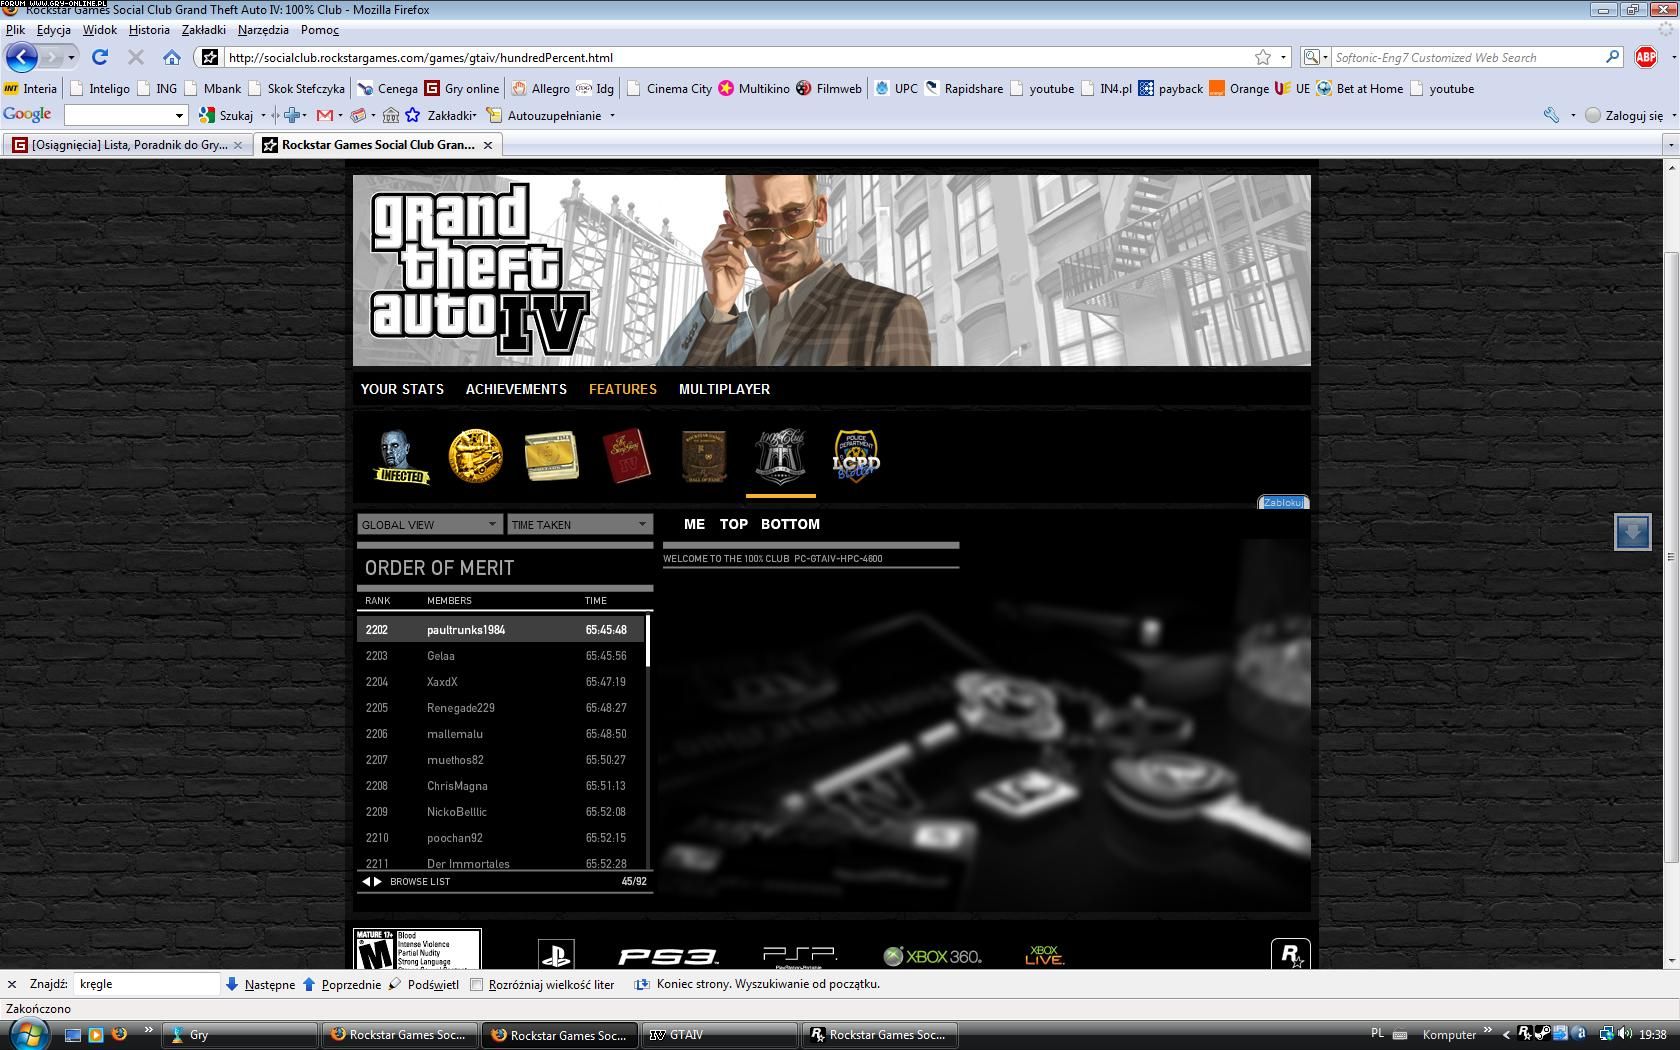Click the page vertical scrollbar thumb

[1670, 557]
